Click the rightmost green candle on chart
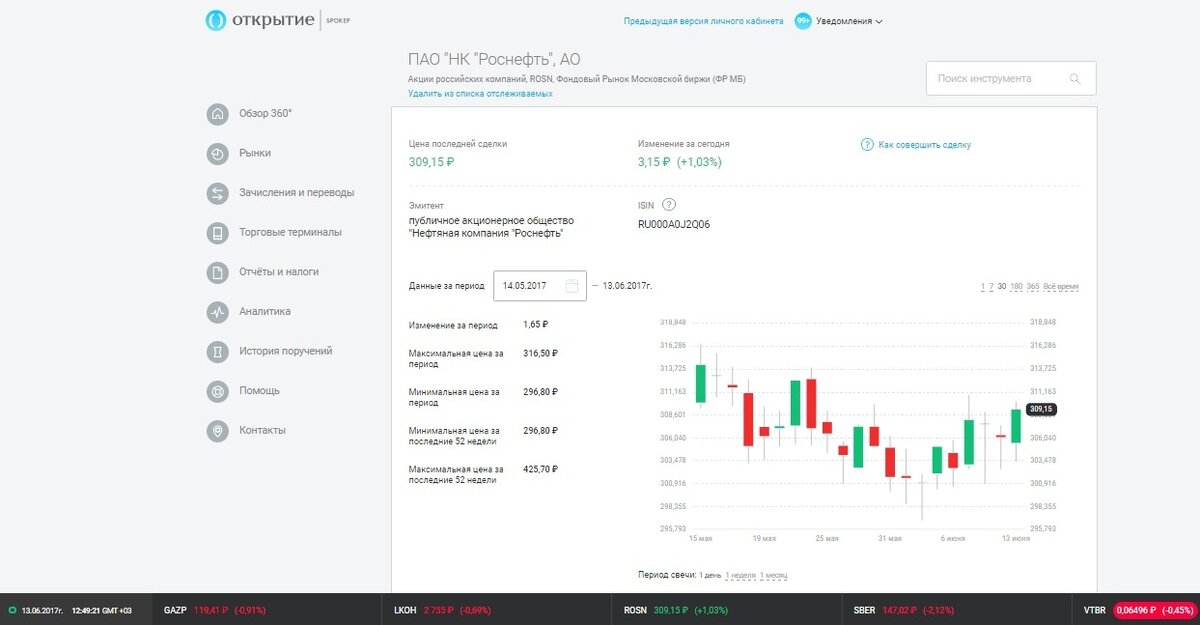Viewport: 1200px width, 625px height. click(x=1016, y=426)
